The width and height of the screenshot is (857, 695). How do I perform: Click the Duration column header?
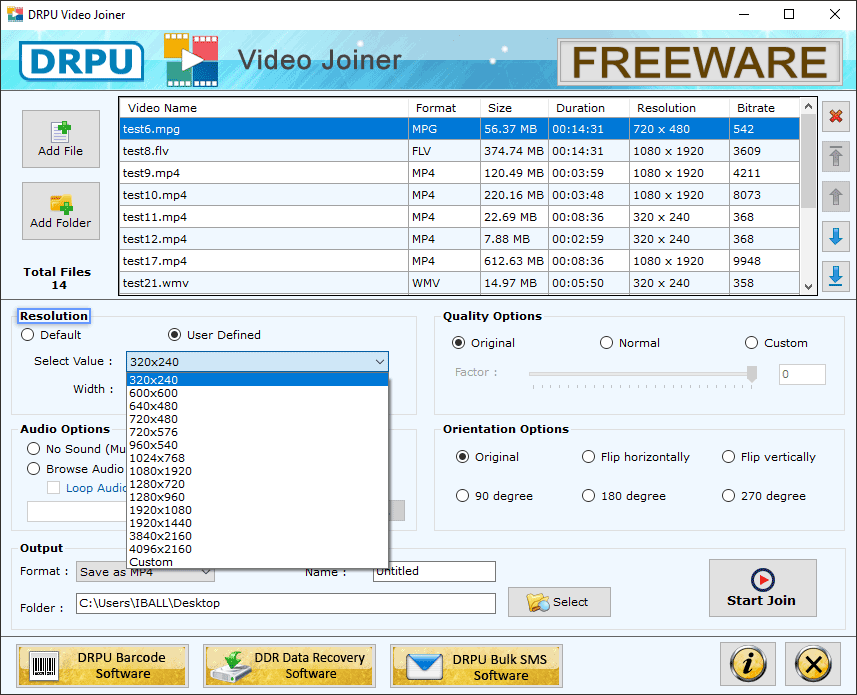[589, 108]
